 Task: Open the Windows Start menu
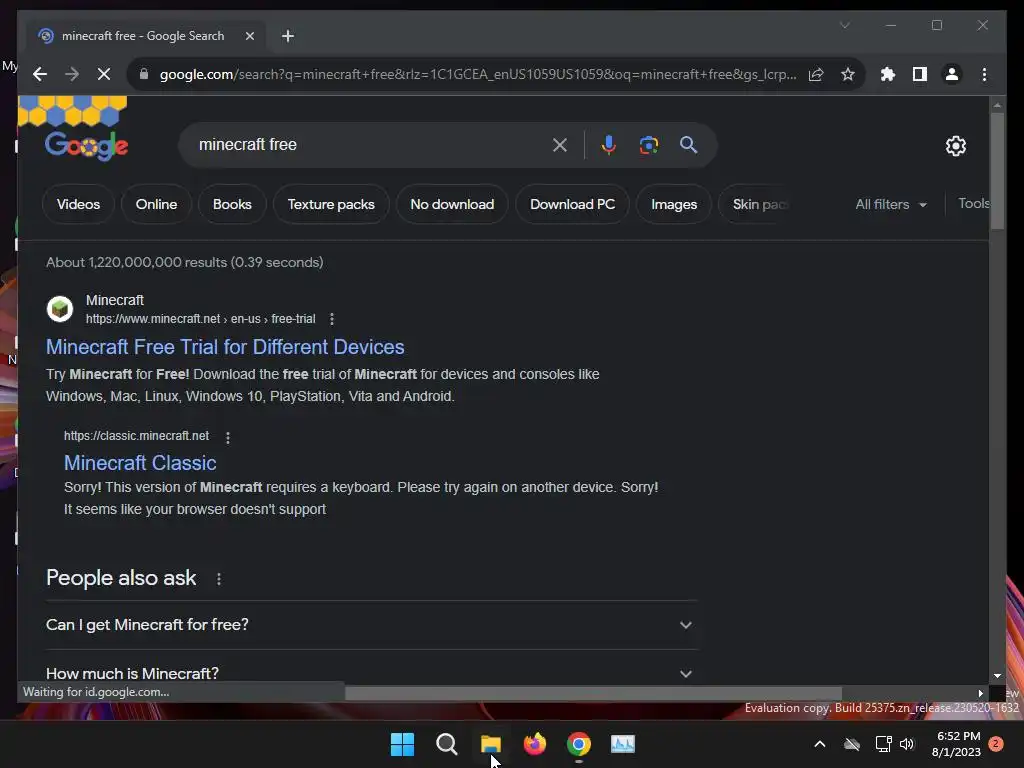click(402, 744)
